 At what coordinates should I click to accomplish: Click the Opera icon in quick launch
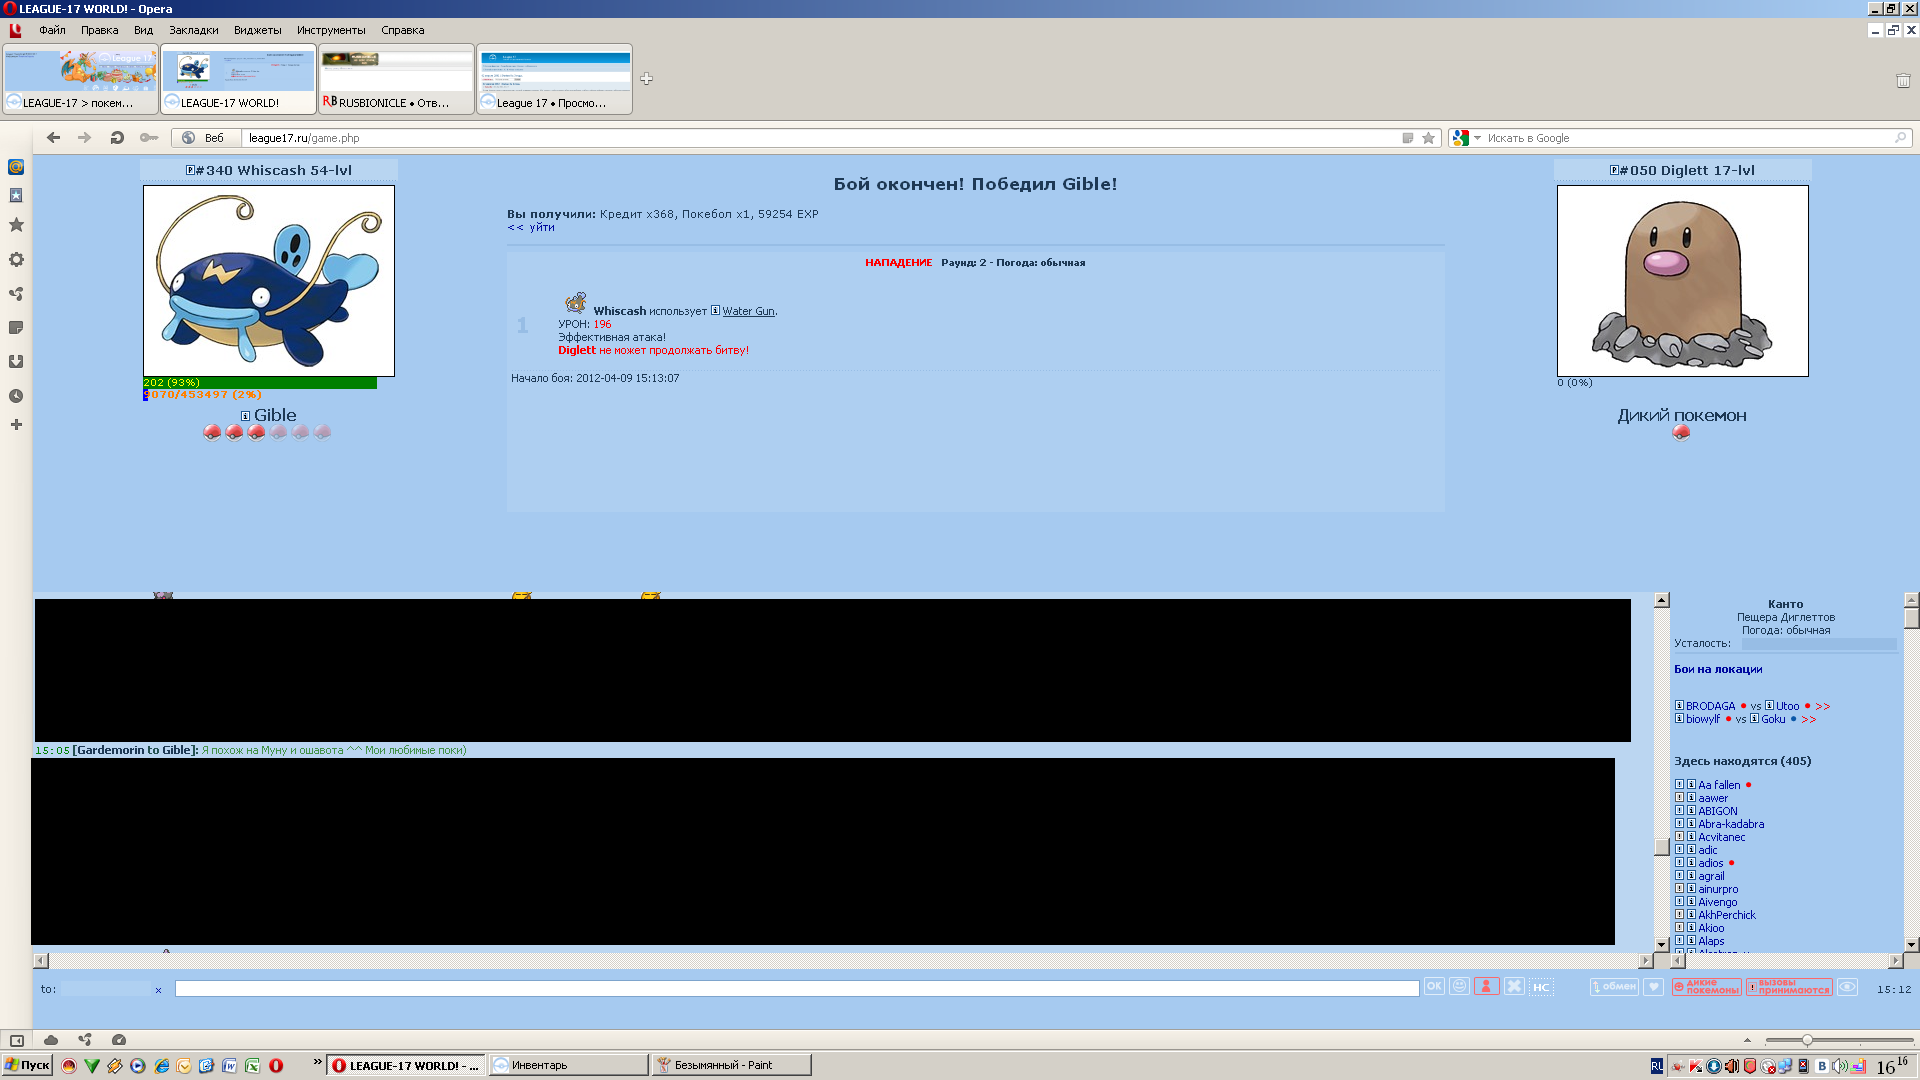coord(276,1066)
